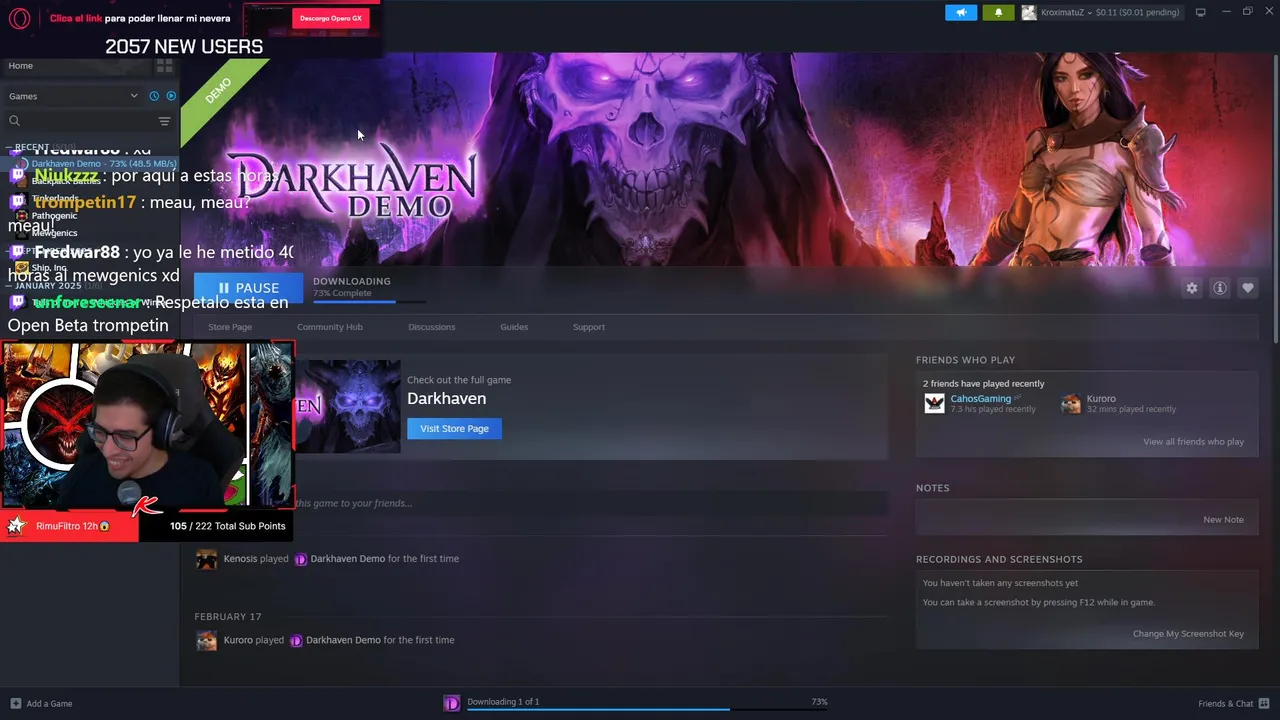This screenshot has height=720, width=1280.
Task: Create a New Note
Action: click(1223, 519)
